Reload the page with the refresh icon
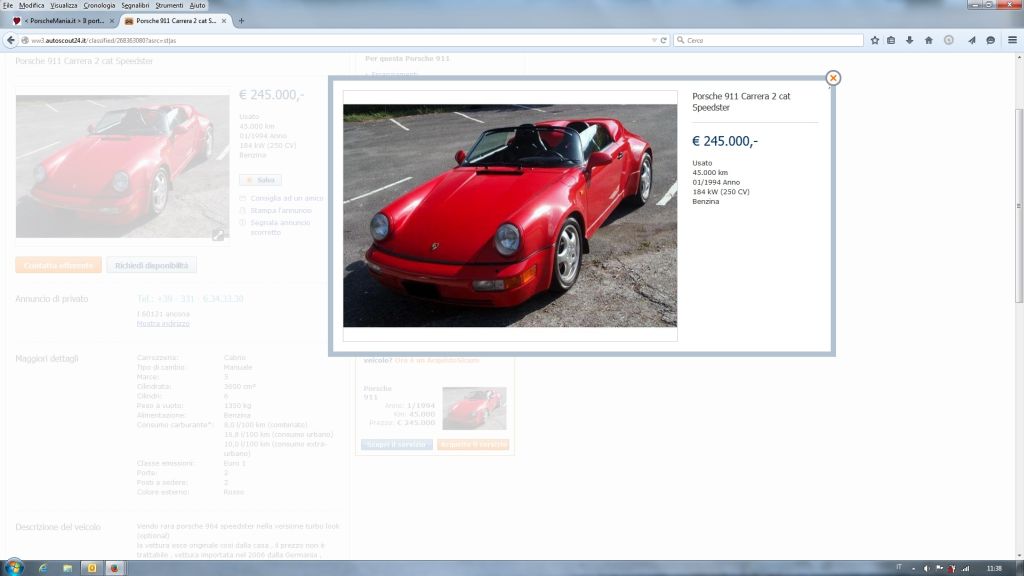This screenshot has width=1024, height=576. tap(664, 40)
